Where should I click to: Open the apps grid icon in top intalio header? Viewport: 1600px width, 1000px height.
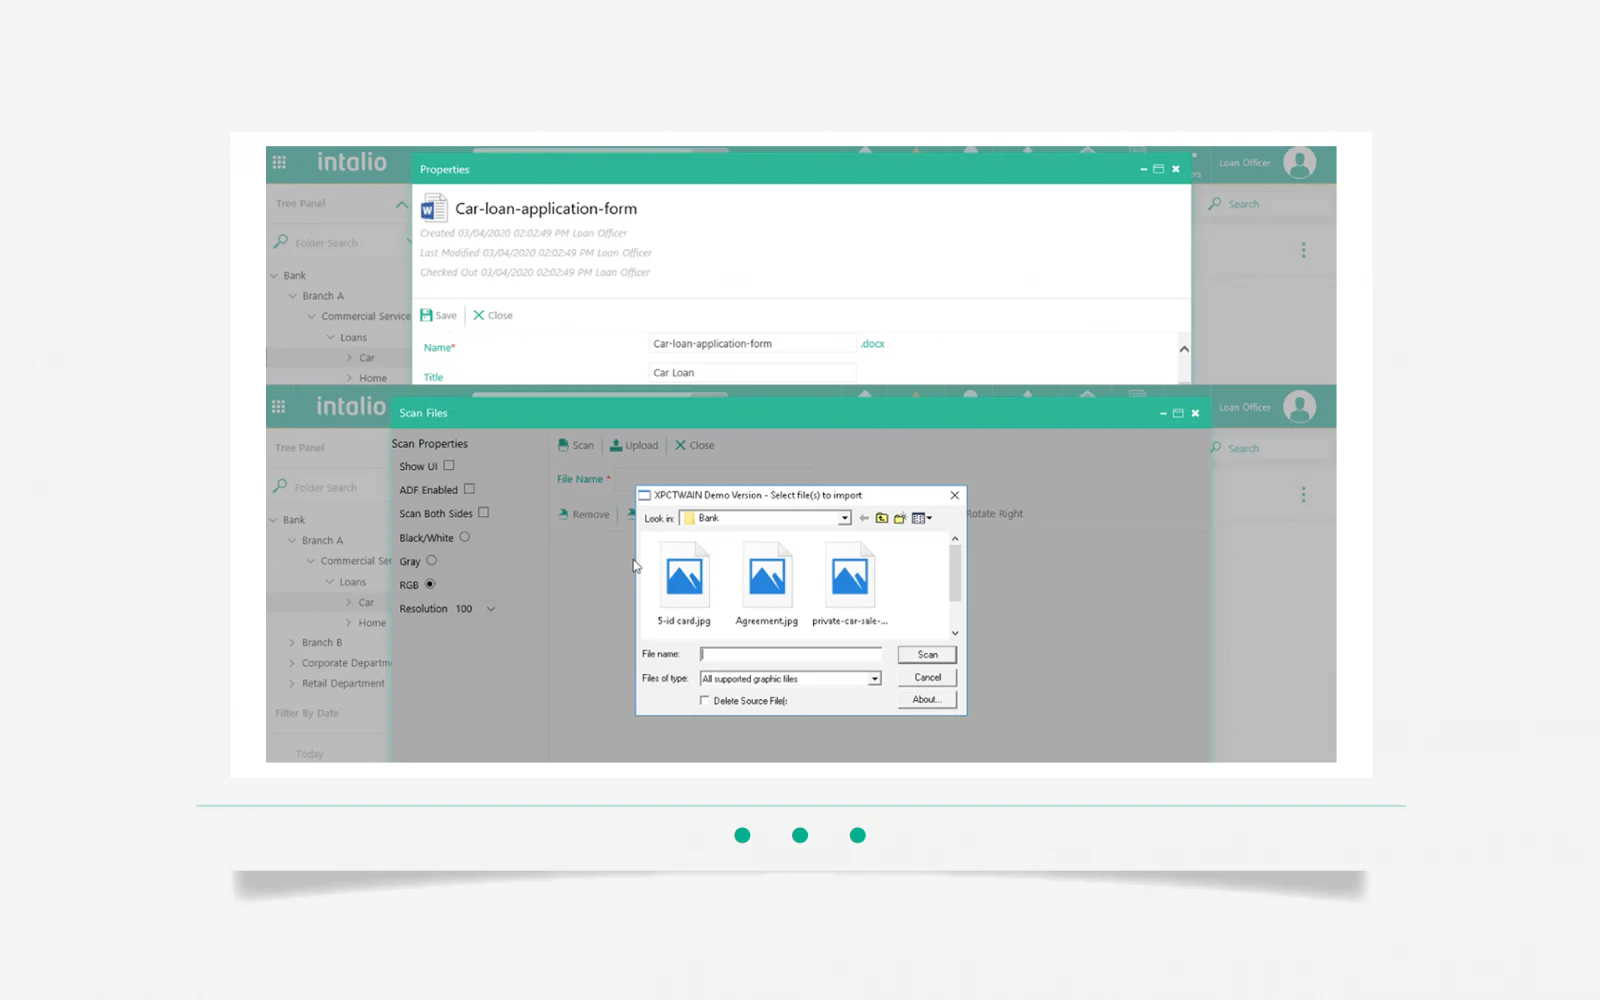pyautogui.click(x=279, y=162)
